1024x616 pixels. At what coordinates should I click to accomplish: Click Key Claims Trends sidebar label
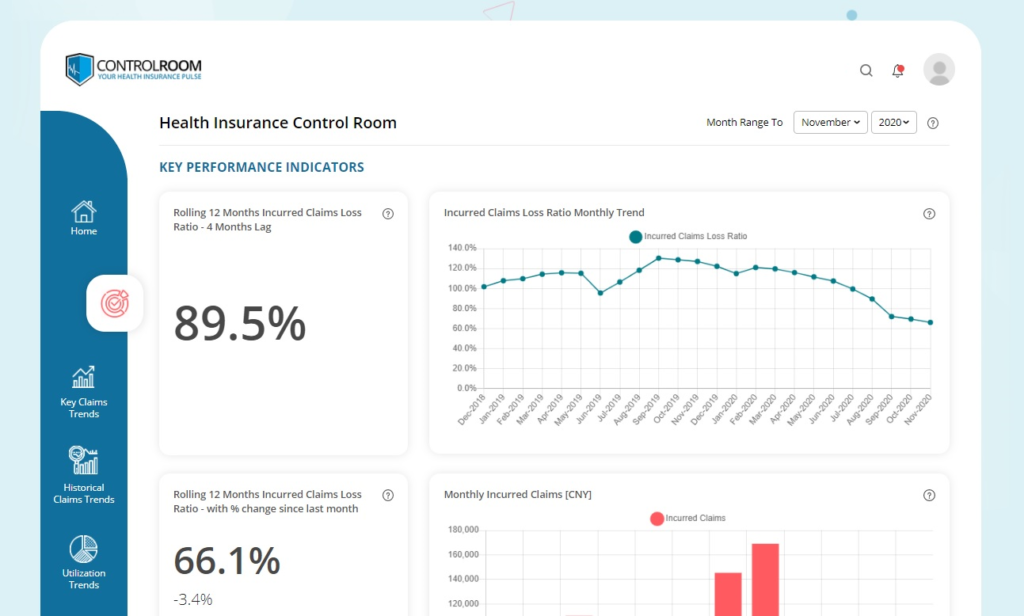[84, 408]
